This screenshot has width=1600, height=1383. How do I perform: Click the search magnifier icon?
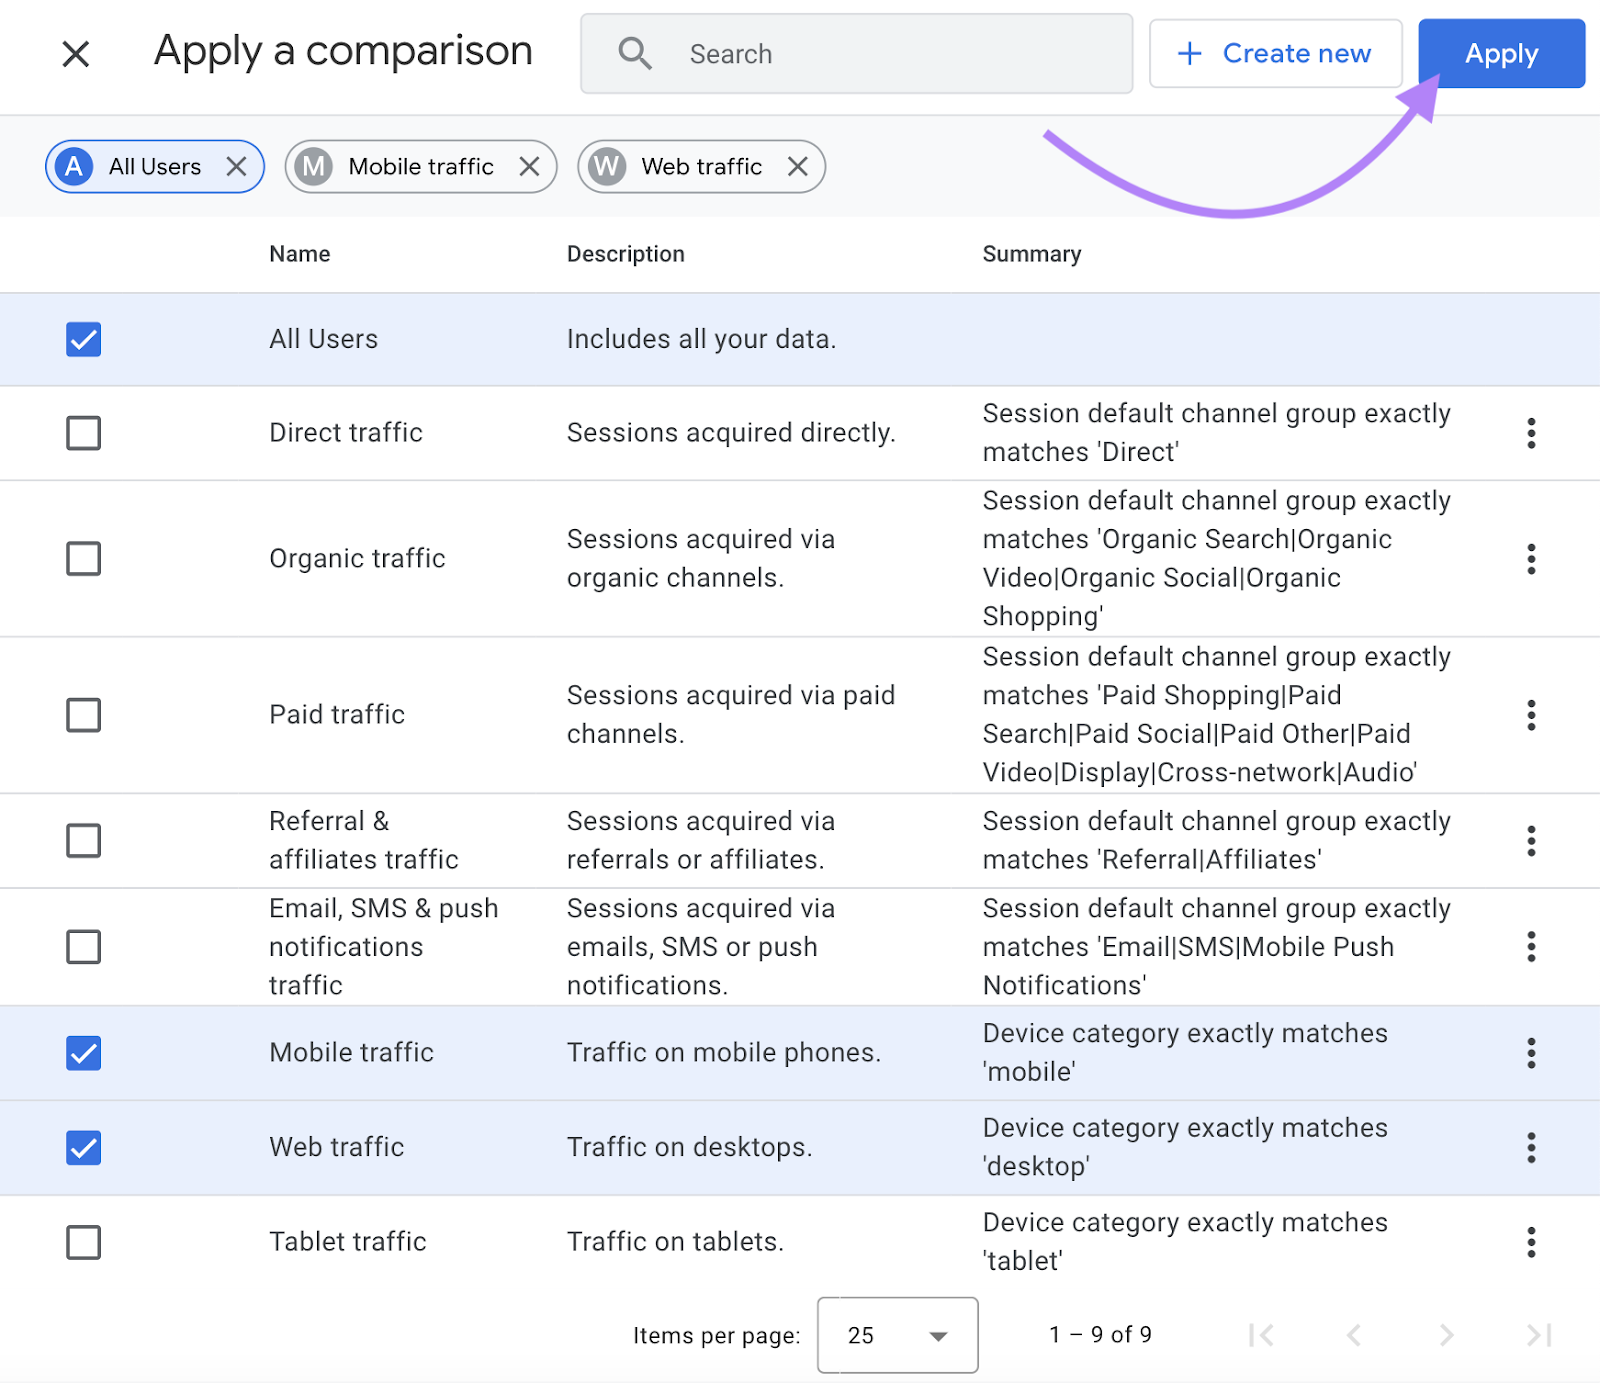[x=636, y=53]
